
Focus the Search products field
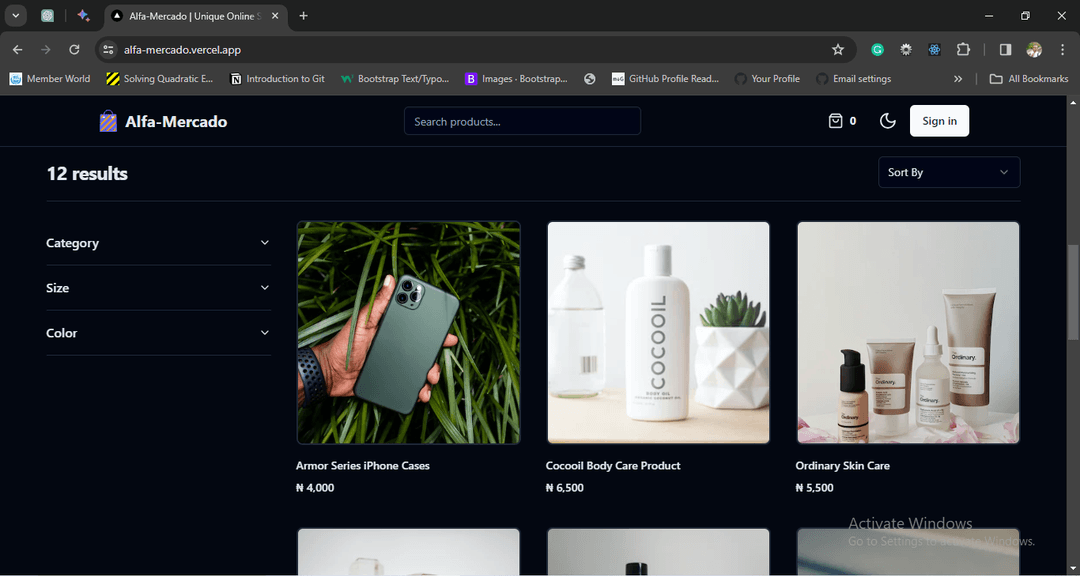click(x=522, y=121)
